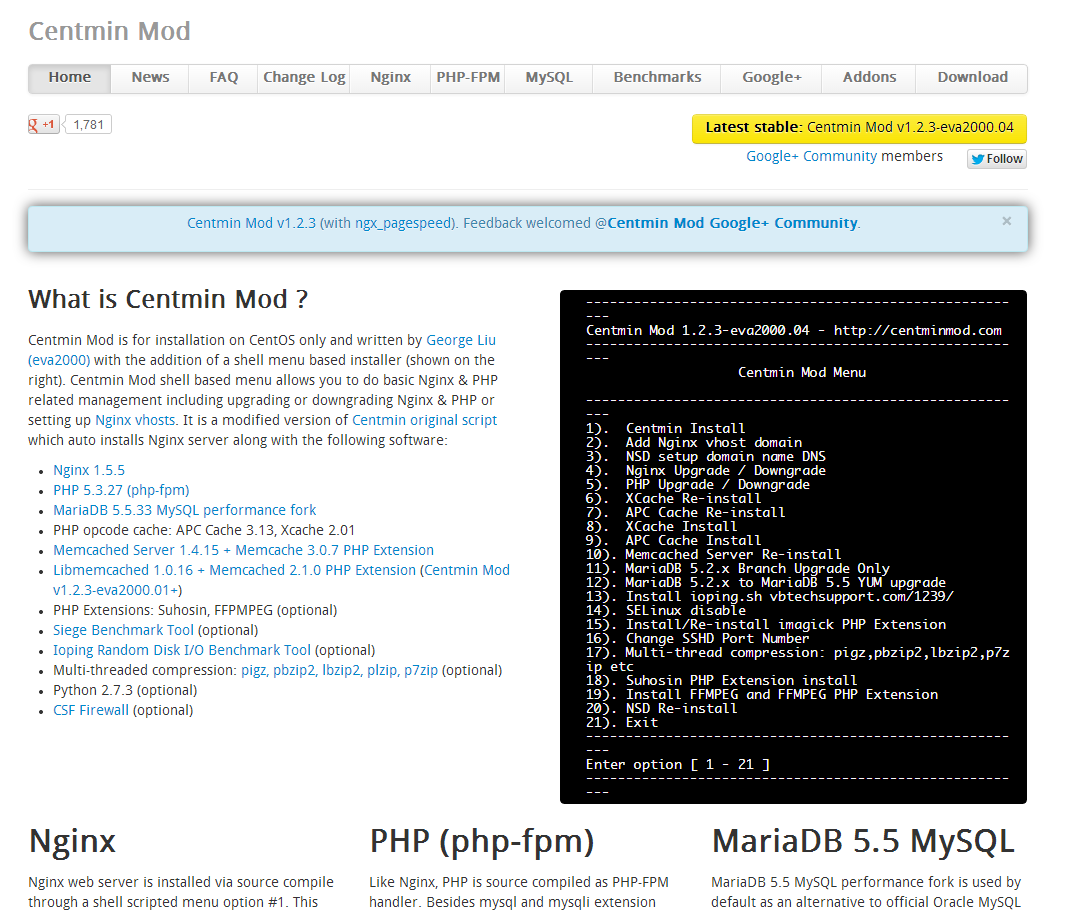Click the 'What is Centmin Mod ?' heading
1076x911 pixels.
[168, 300]
